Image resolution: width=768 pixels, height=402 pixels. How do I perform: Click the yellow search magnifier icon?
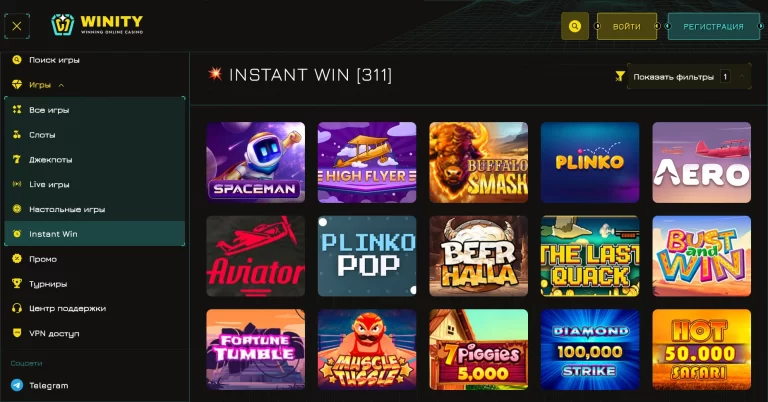575,26
